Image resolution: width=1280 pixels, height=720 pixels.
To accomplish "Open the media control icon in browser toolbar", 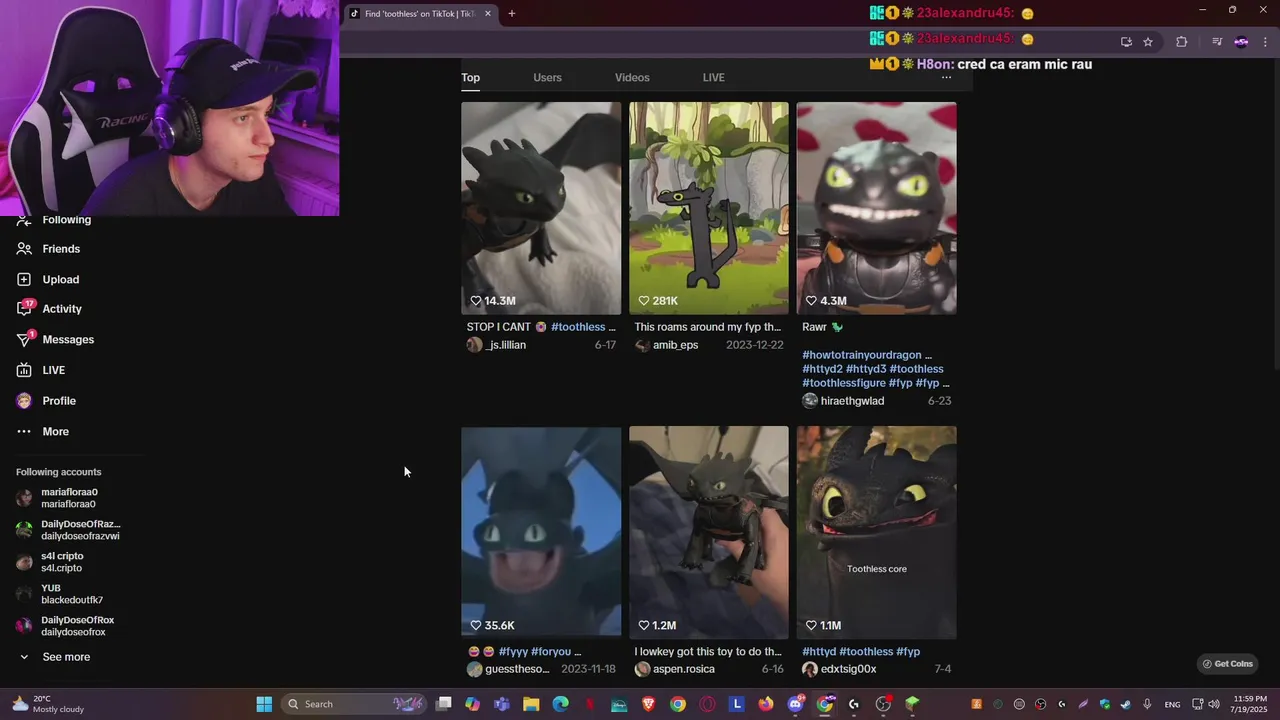I will tap(1217, 42).
